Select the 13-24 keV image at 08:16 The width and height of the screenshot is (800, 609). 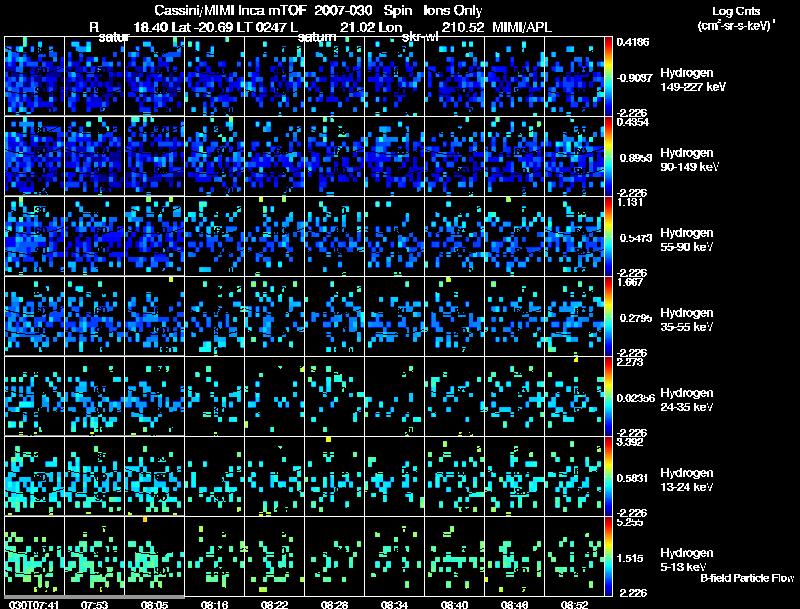pos(215,475)
